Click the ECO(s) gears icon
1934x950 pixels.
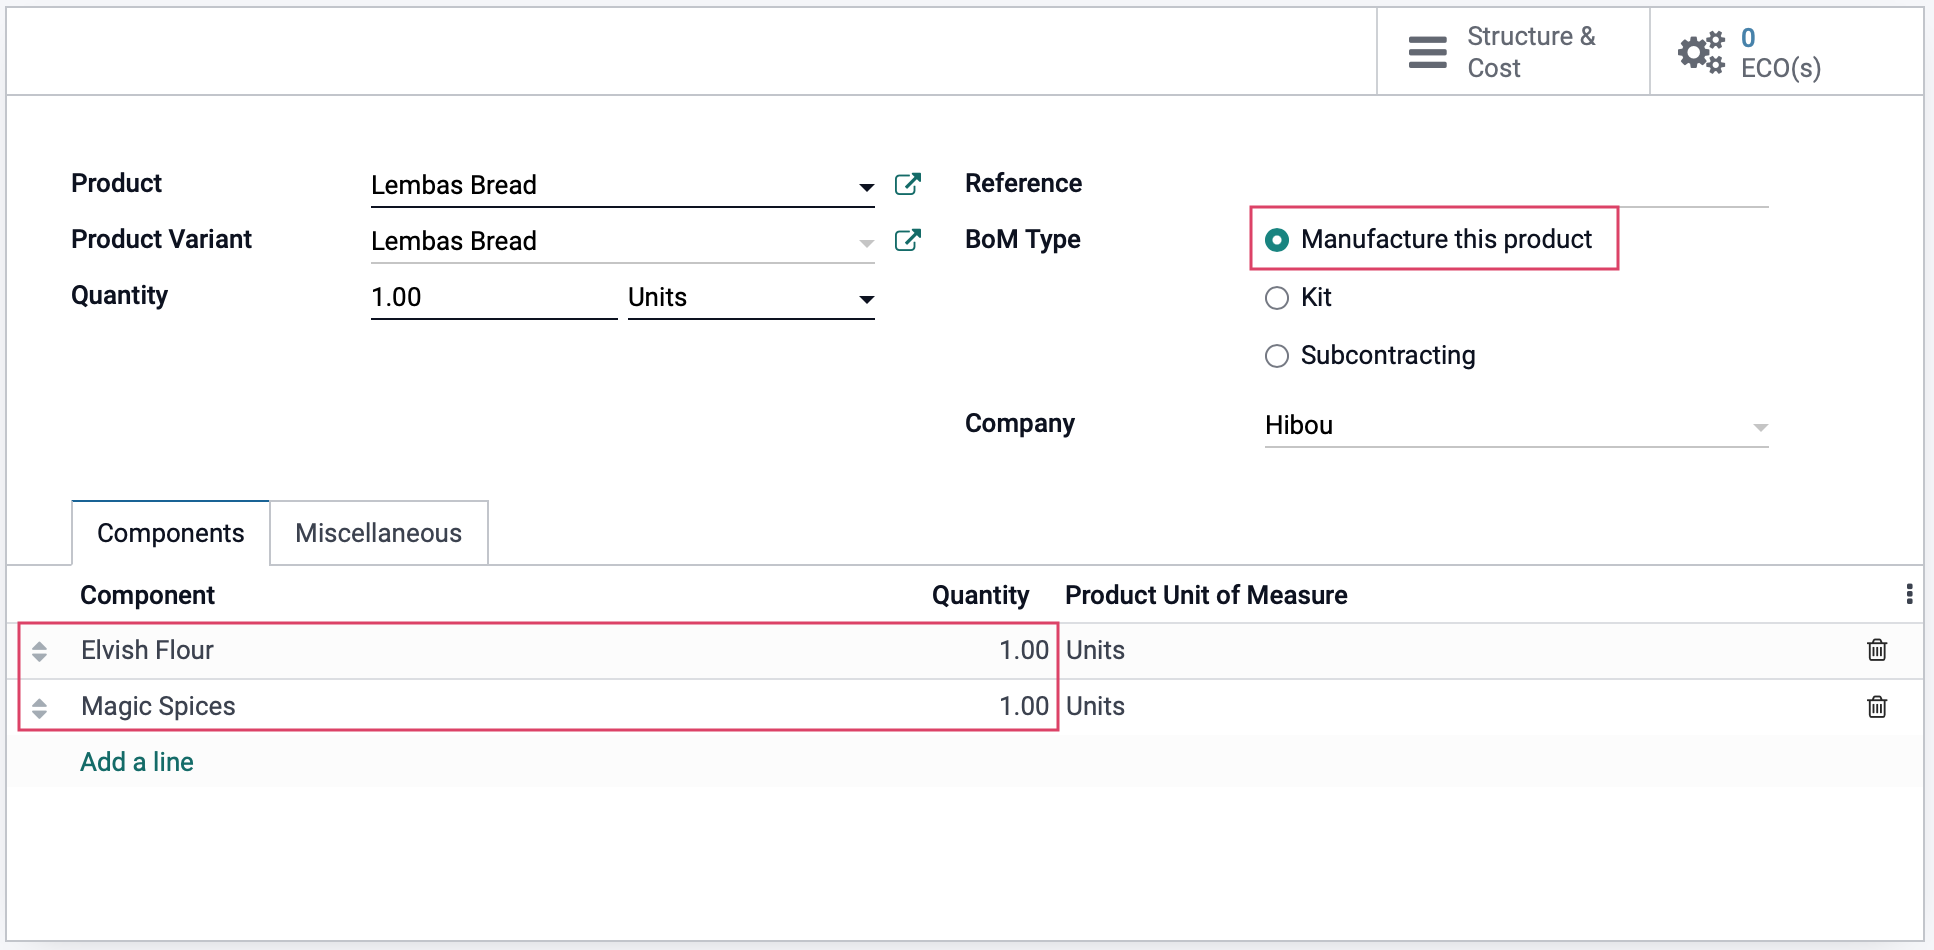click(x=1701, y=52)
